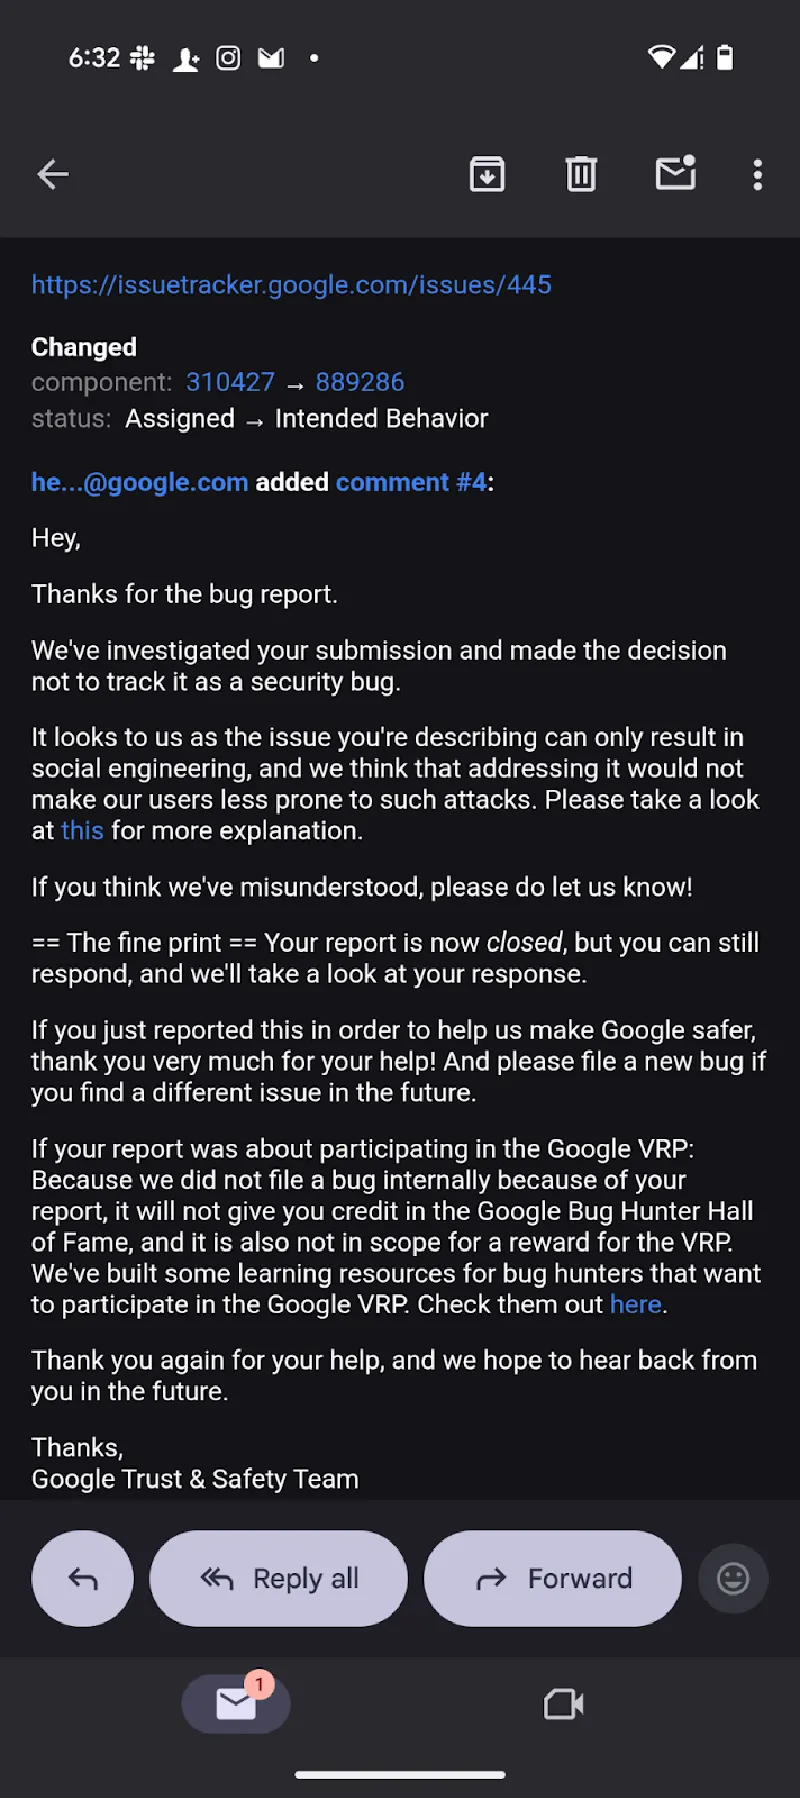Go back using the arrow icon
This screenshot has width=800, height=1798.
53,175
